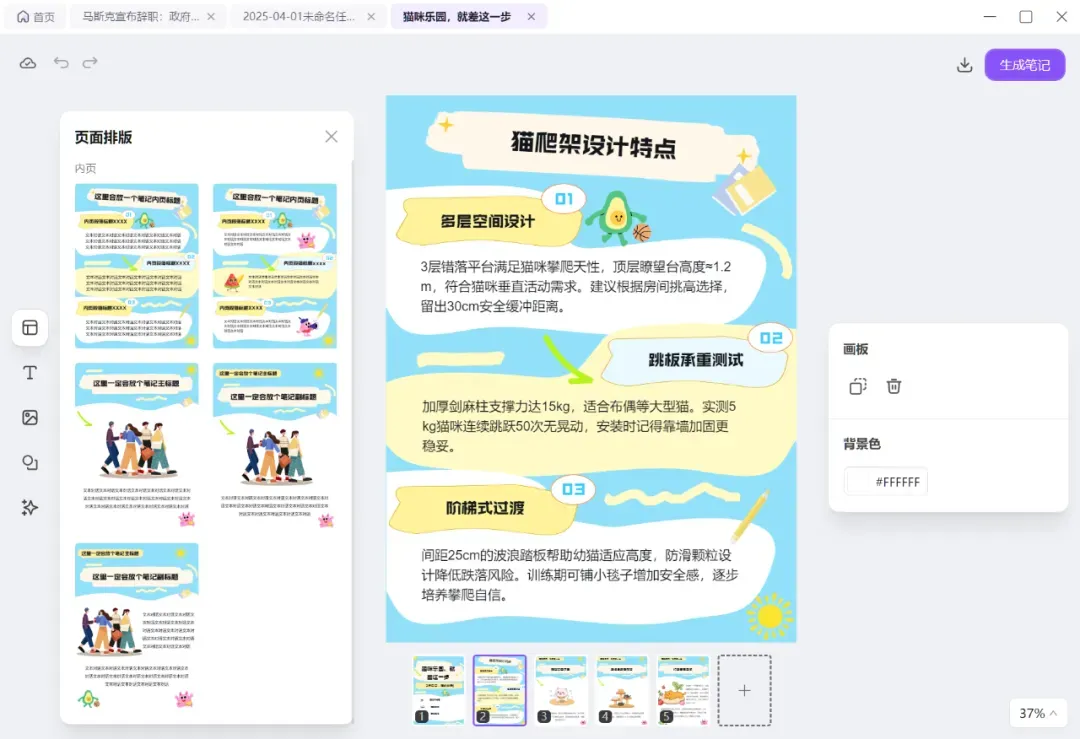Viewport: 1080px width, 739px height.
Task: Select page thumbnail 4
Action: tap(622, 690)
